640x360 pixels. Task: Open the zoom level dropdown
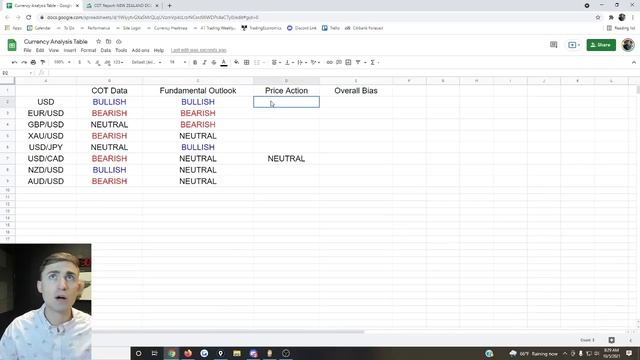point(62,62)
